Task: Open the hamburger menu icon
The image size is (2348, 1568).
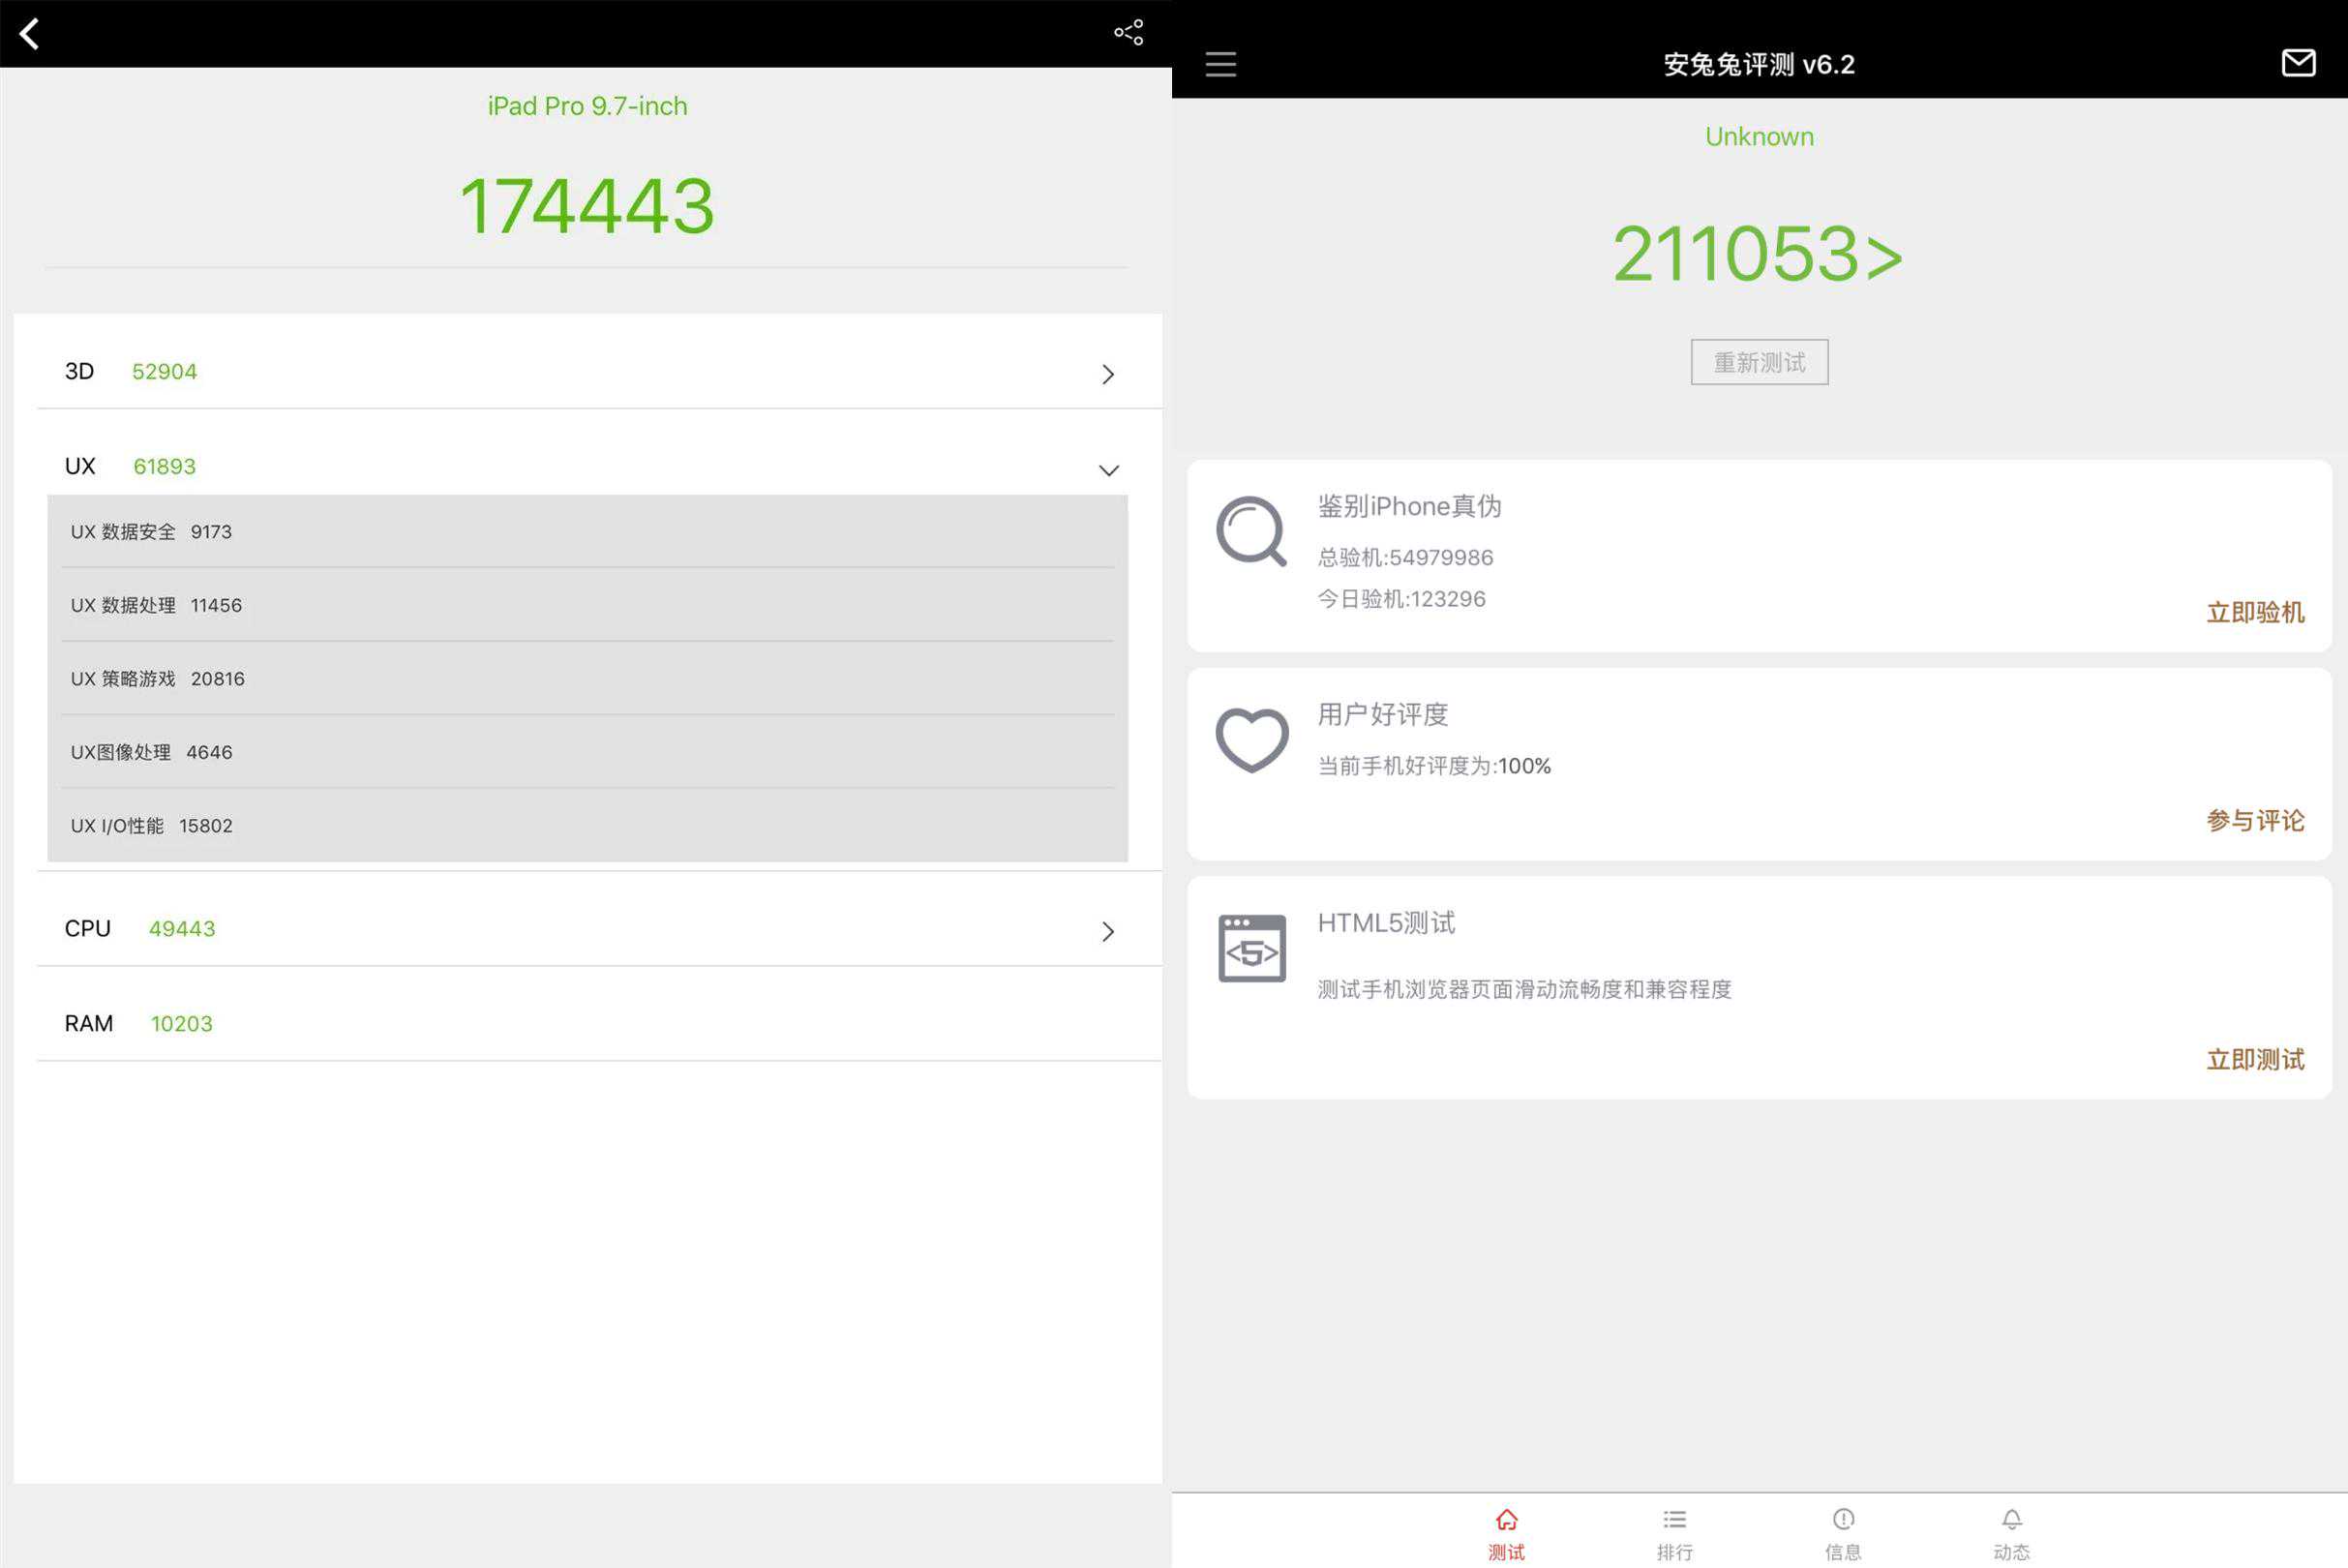Action: pyautogui.click(x=1220, y=64)
